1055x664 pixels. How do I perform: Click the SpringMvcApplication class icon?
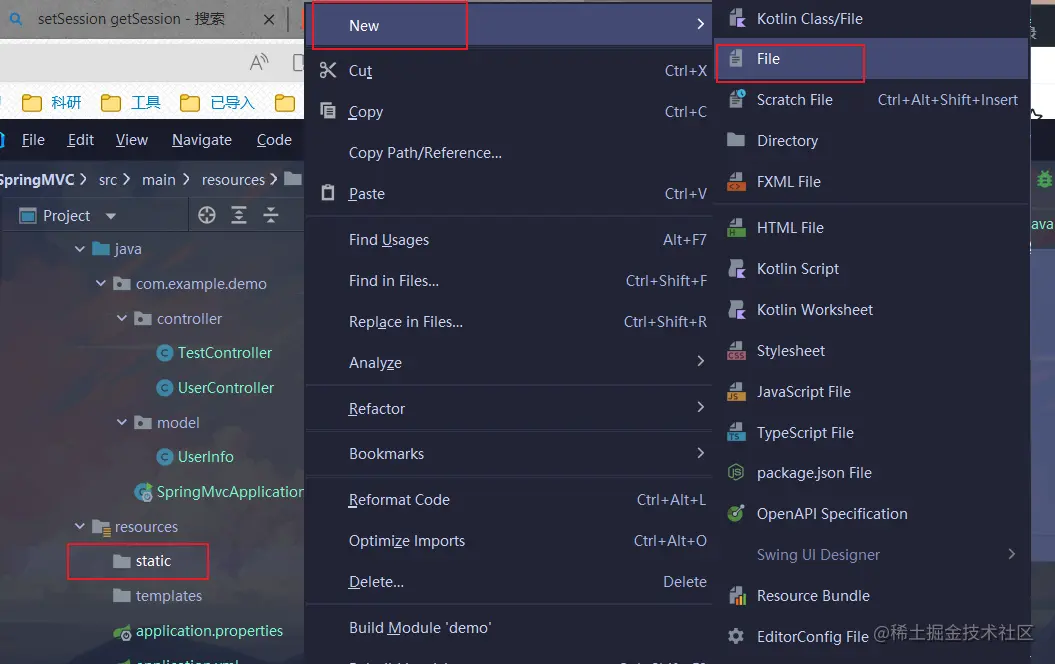click(143, 492)
